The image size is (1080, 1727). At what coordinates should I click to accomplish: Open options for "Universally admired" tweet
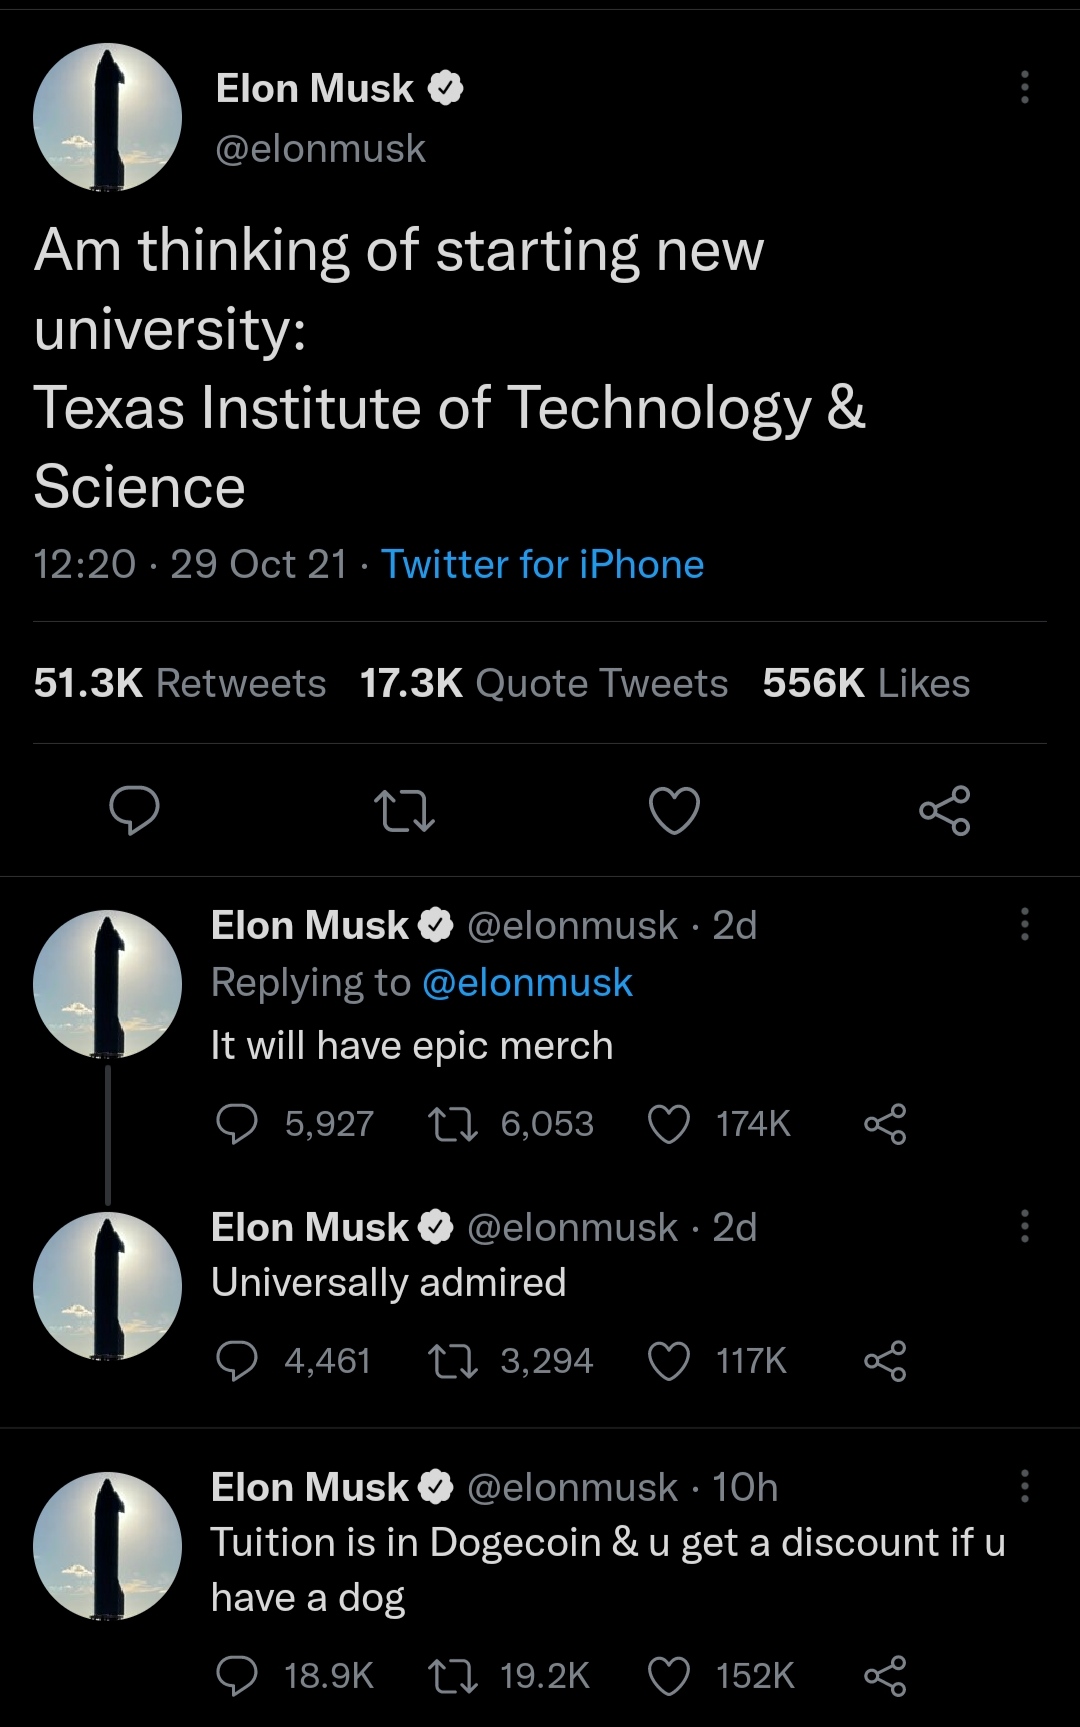[x=1024, y=1226]
